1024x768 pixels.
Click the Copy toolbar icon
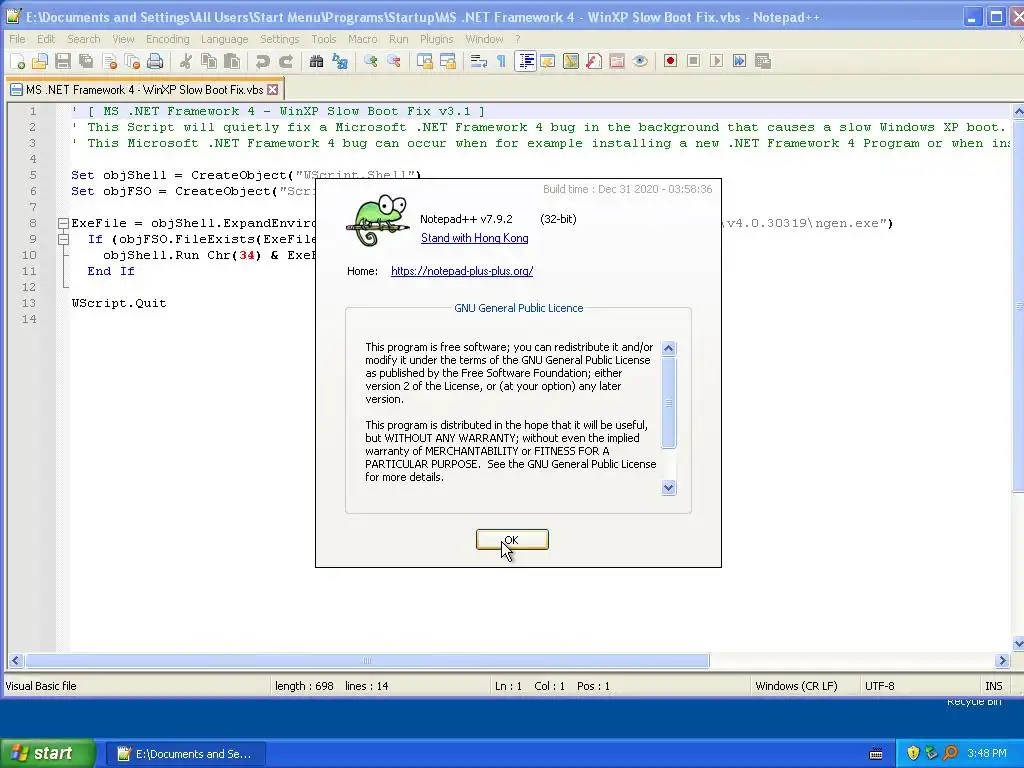(x=209, y=61)
